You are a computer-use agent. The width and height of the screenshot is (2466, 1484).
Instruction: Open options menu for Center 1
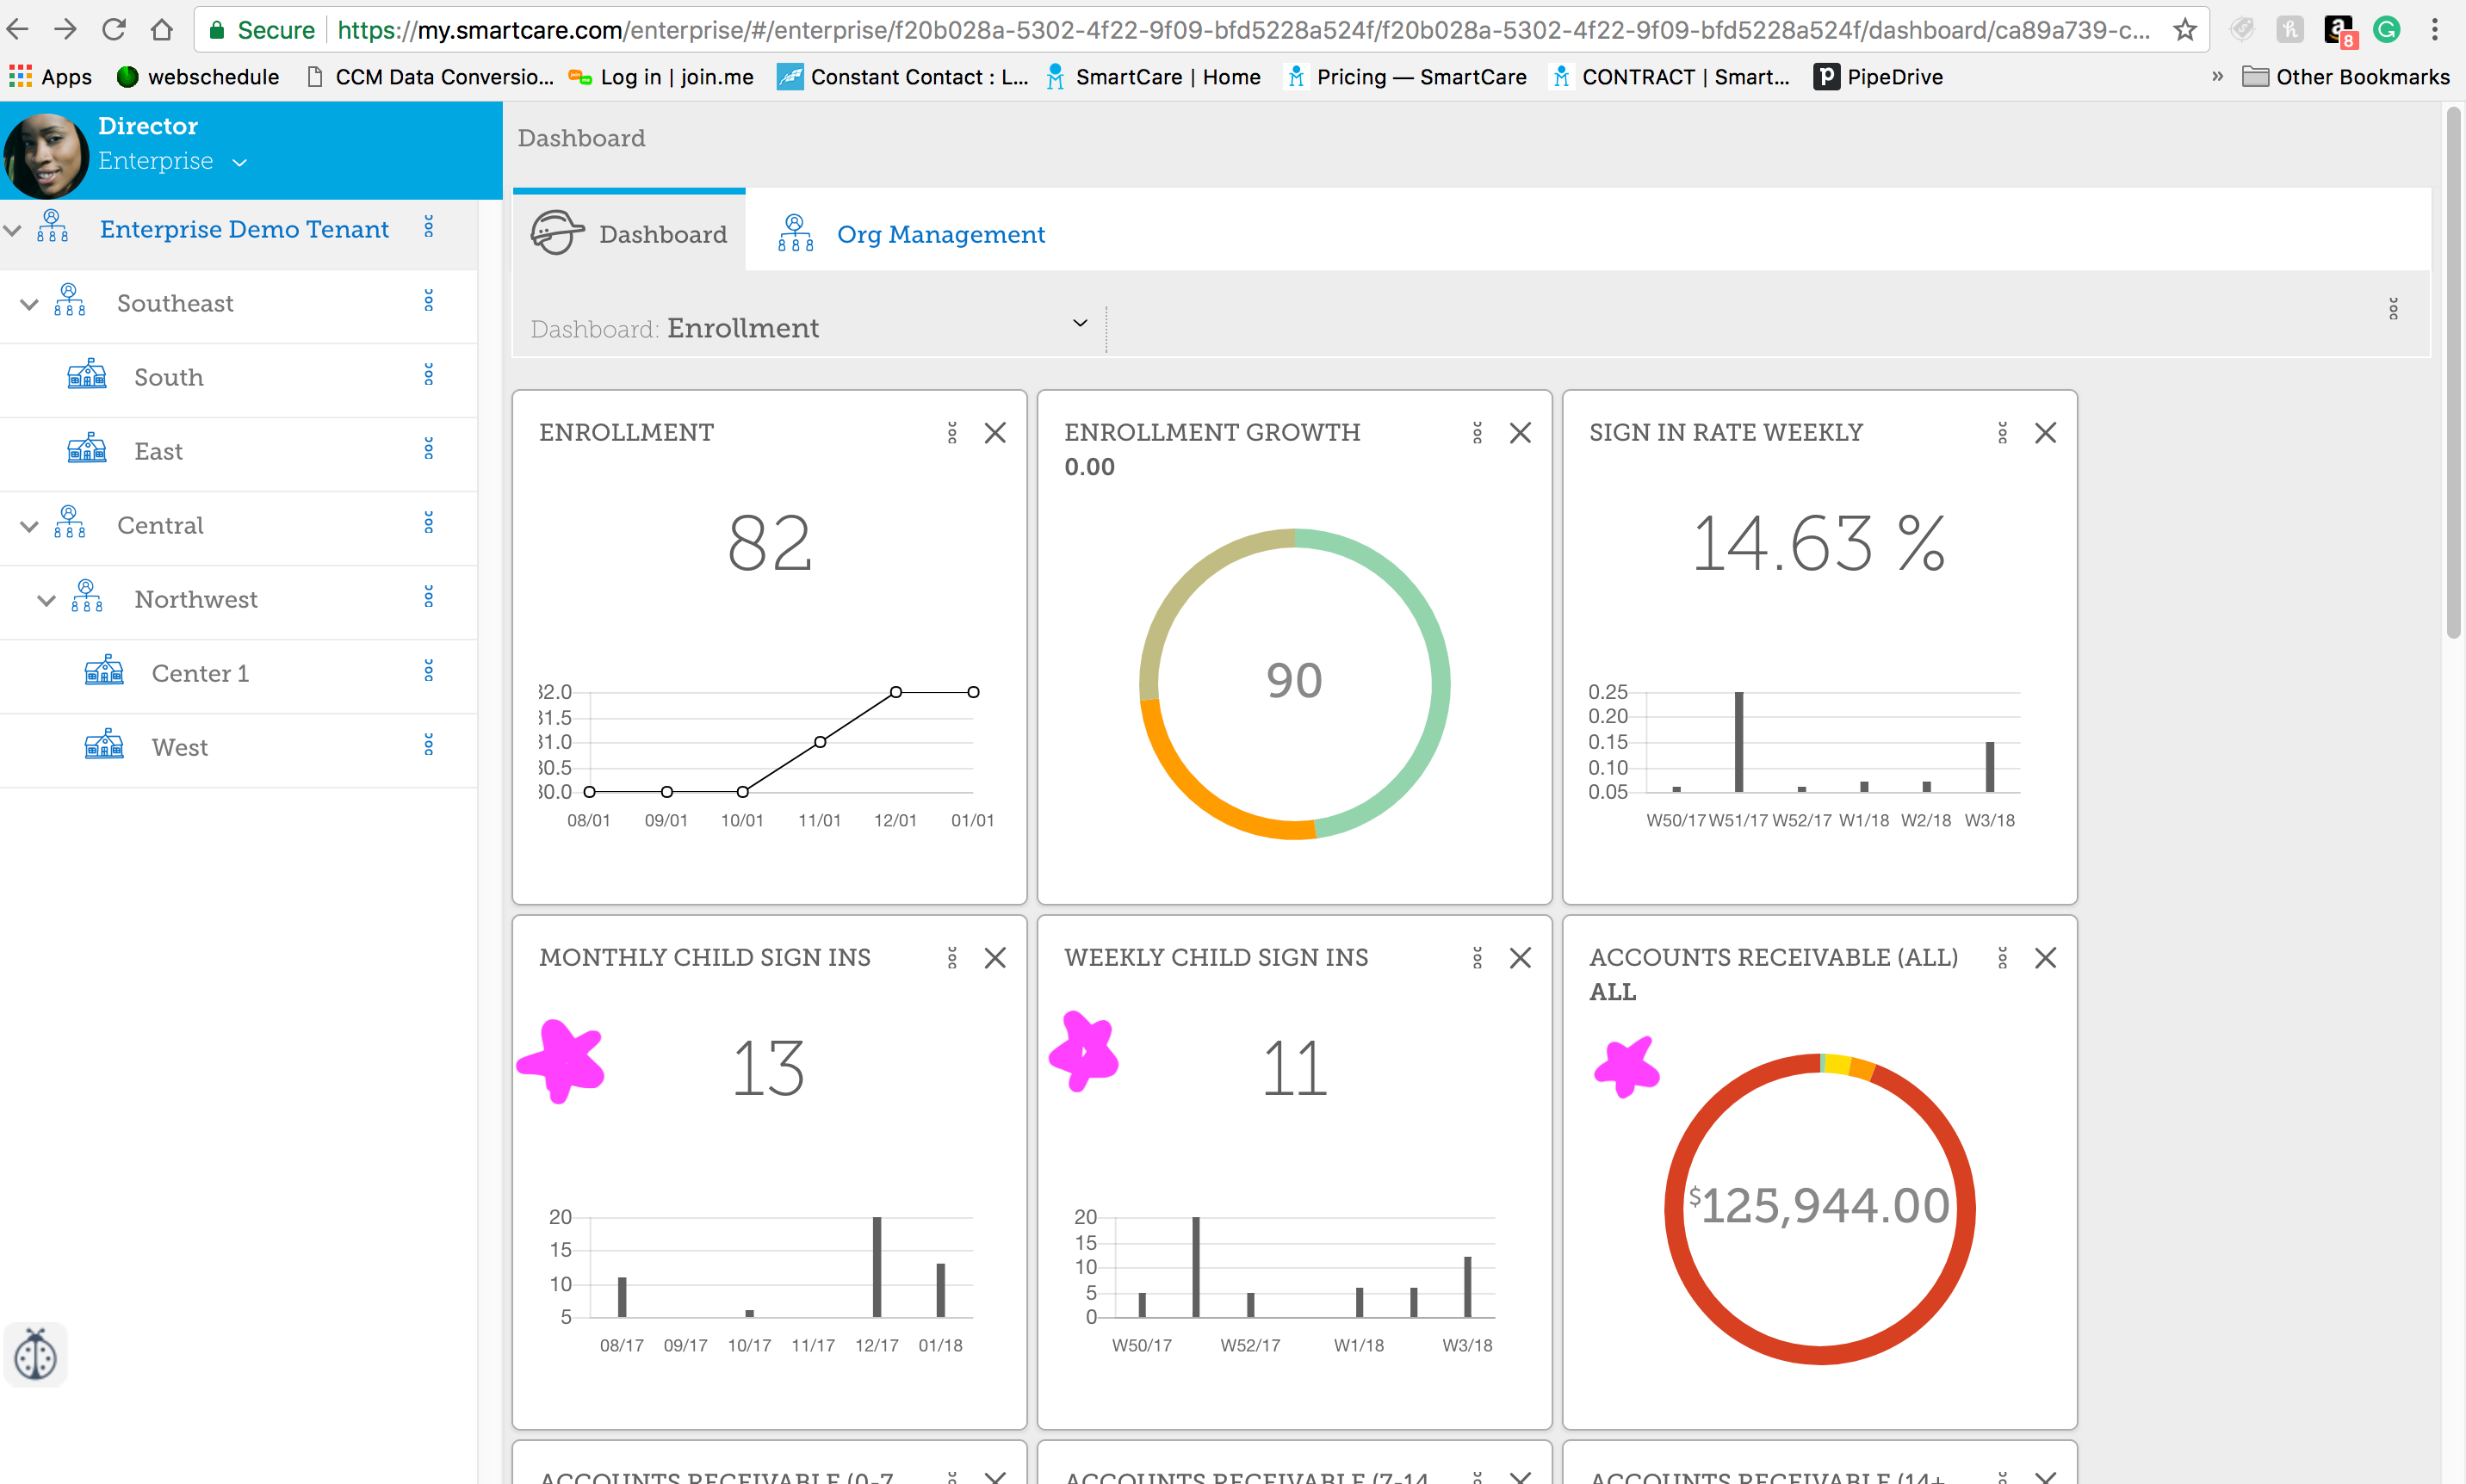click(429, 671)
